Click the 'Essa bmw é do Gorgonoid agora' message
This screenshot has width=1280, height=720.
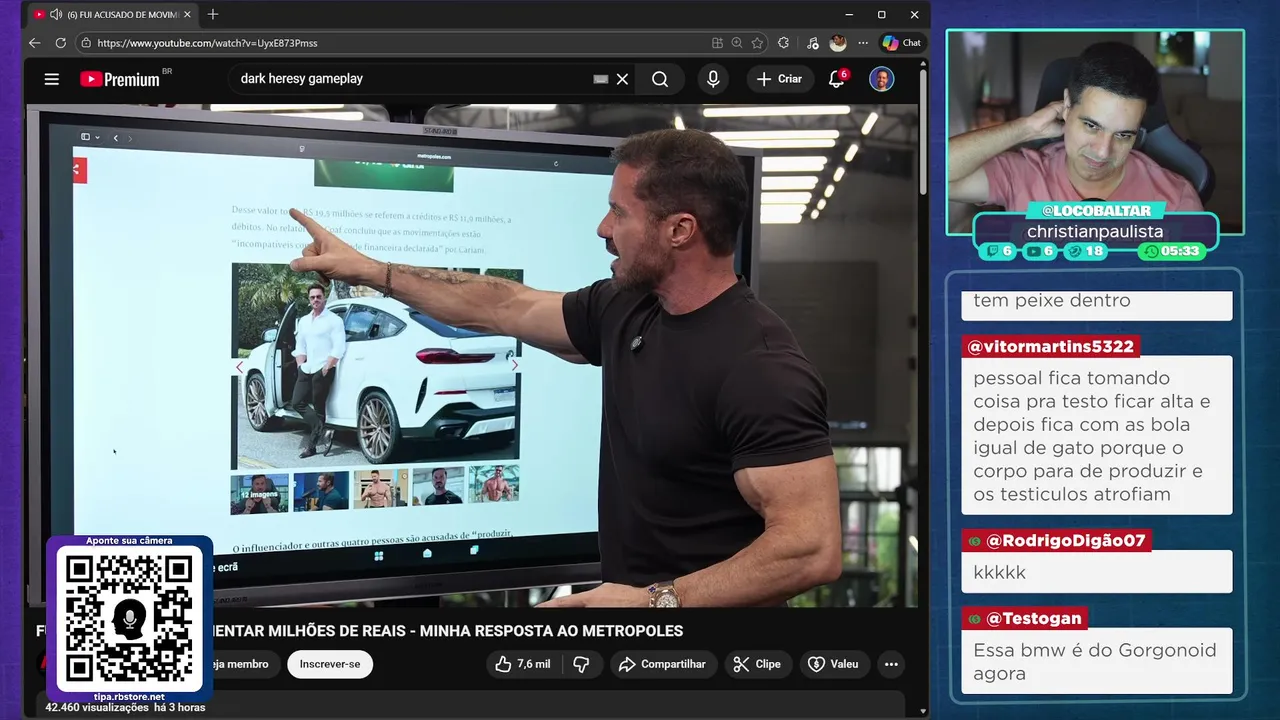click(1097, 661)
